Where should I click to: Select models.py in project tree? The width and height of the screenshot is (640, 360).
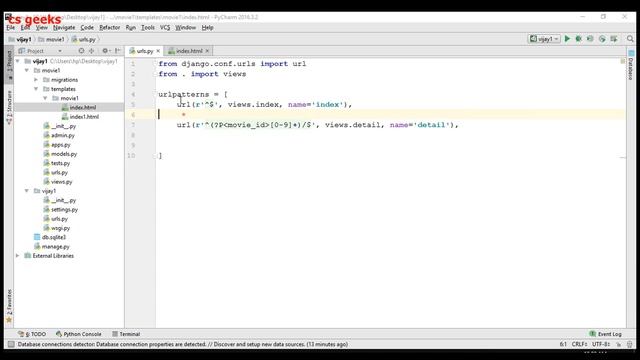pyautogui.click(x=64, y=154)
